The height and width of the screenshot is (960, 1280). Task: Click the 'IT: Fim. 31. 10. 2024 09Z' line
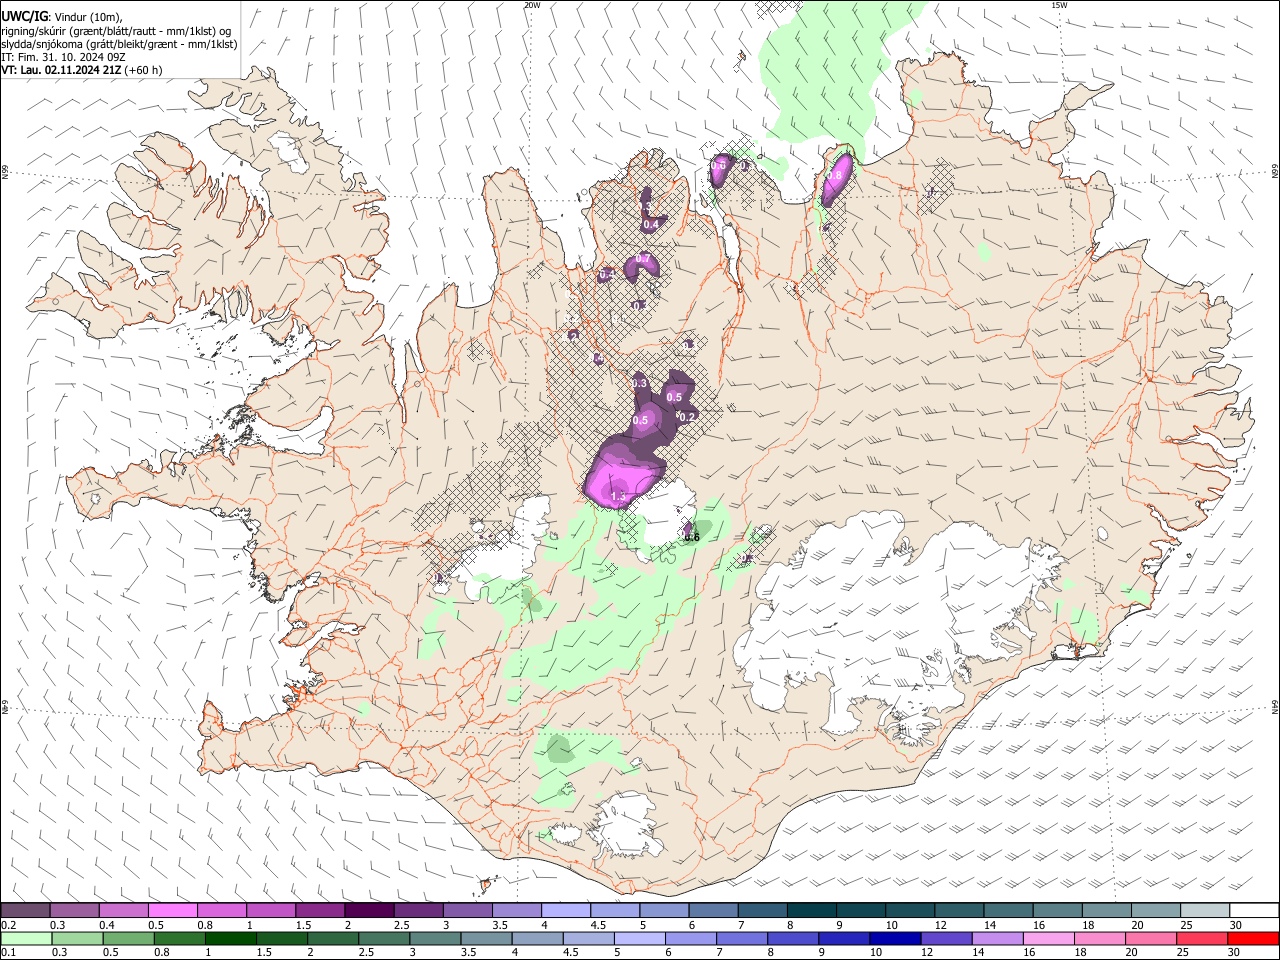[63, 57]
